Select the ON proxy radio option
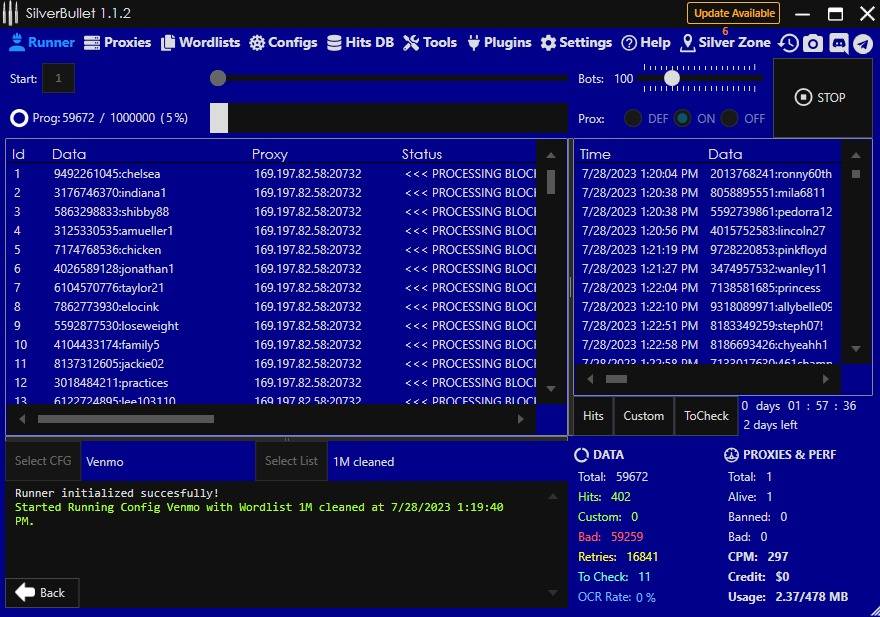Image resolution: width=880 pixels, height=617 pixels. click(x=682, y=118)
